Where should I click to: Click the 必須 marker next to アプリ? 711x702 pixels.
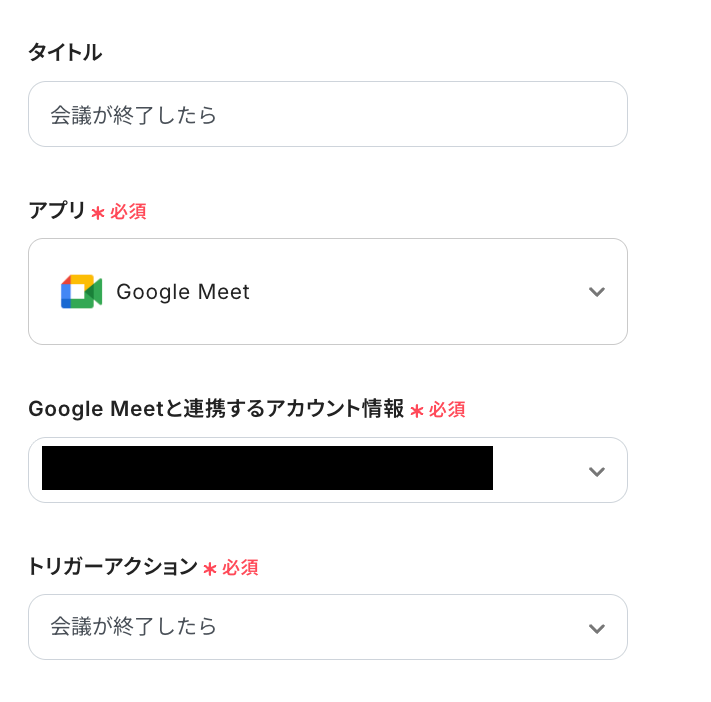tap(128, 212)
